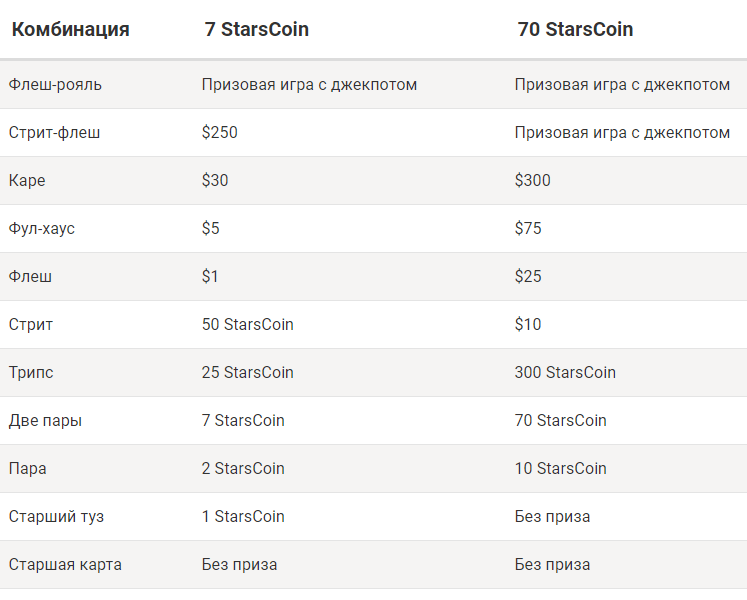Select the Две пары combination label
The height and width of the screenshot is (600, 747).
coord(45,421)
